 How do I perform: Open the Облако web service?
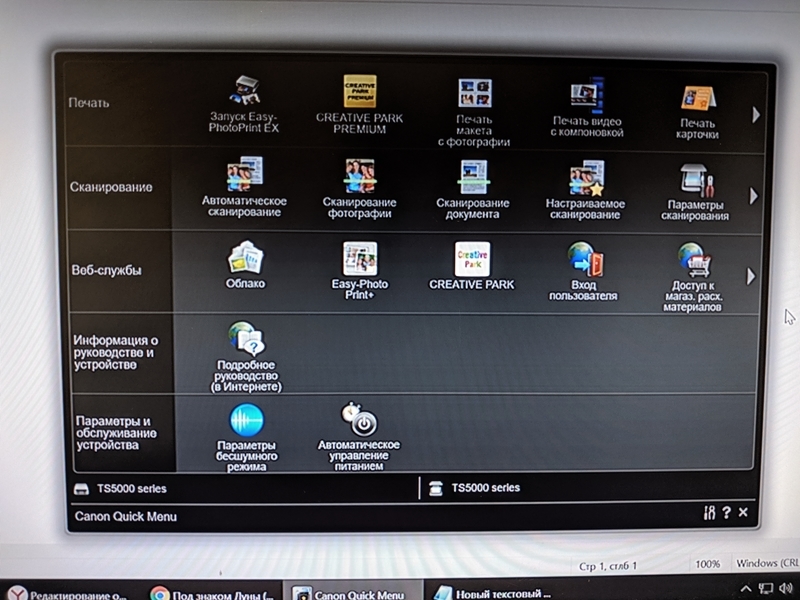coord(245,258)
